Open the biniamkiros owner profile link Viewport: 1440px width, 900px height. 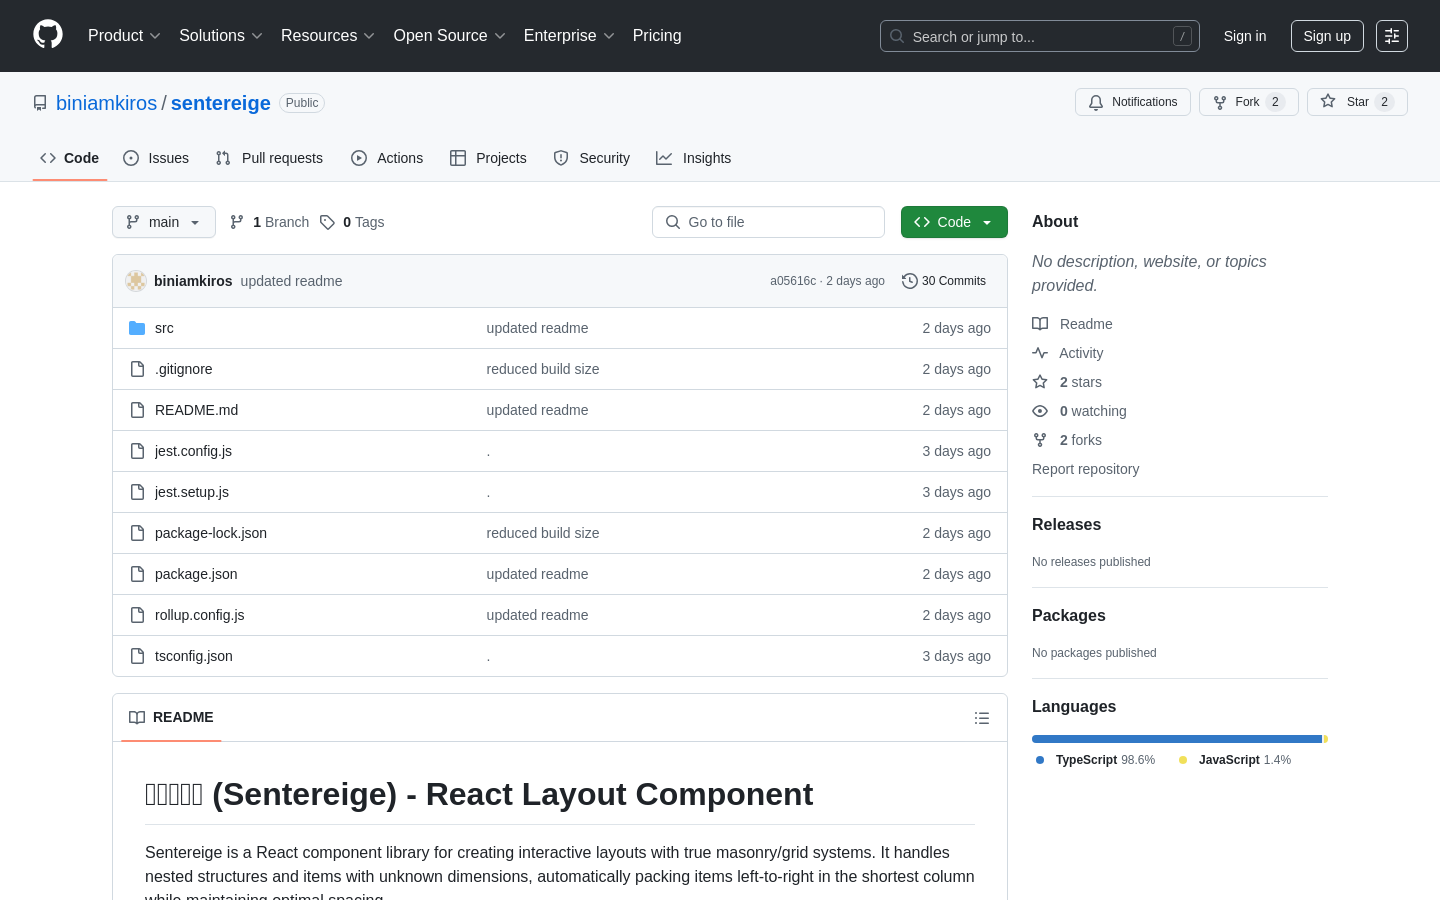point(106,103)
